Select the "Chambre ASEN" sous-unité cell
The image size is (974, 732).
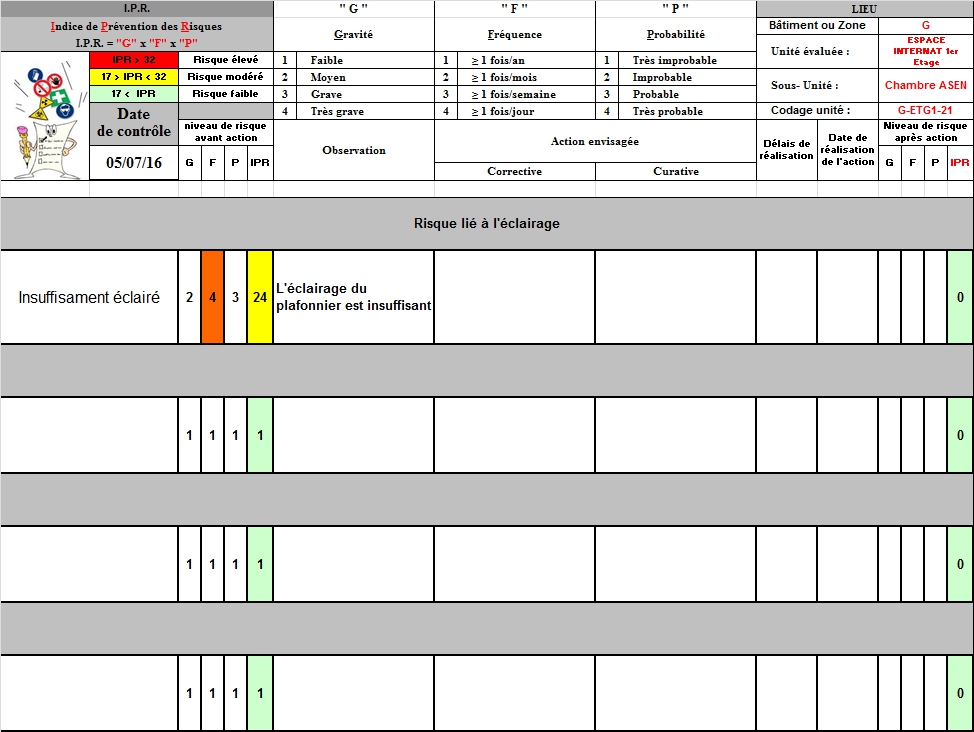(925, 86)
